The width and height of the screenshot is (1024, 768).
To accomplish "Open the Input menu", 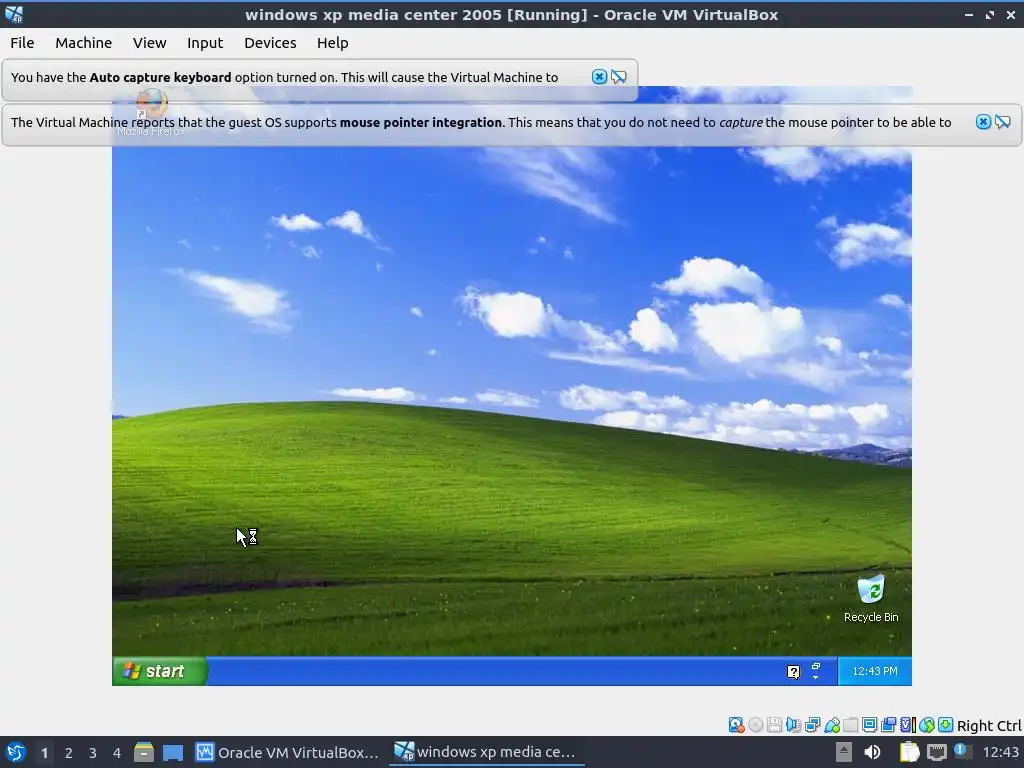I will click(205, 42).
